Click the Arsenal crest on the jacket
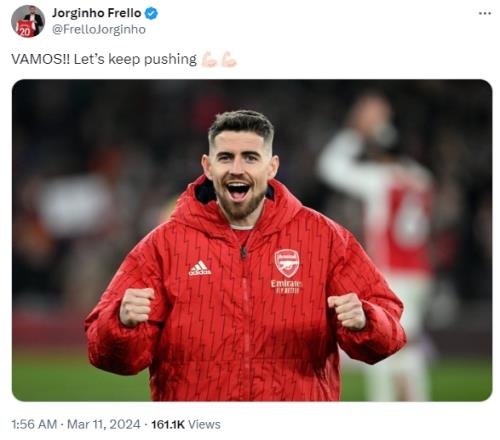The image size is (500, 440). point(287,263)
